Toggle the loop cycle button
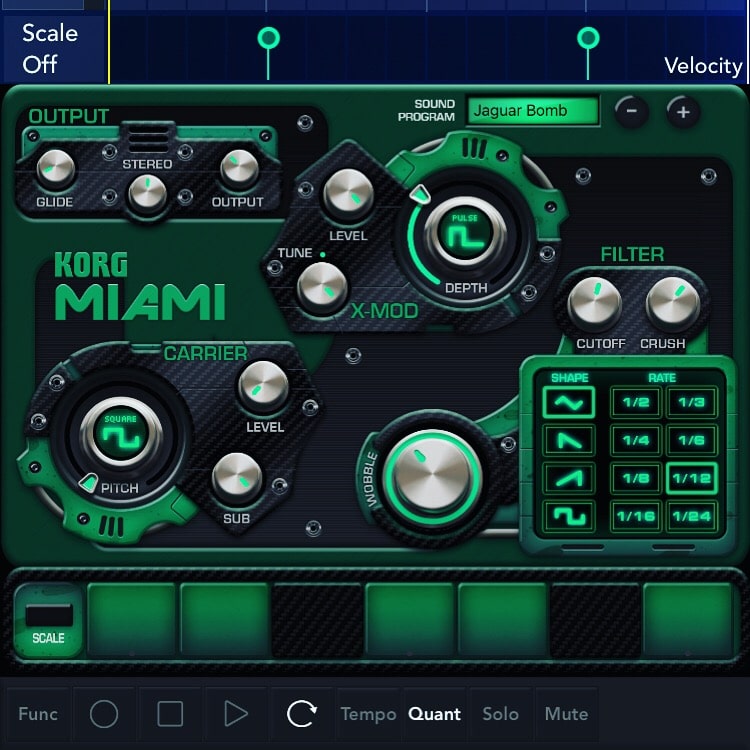This screenshot has width=750, height=750. (301, 714)
